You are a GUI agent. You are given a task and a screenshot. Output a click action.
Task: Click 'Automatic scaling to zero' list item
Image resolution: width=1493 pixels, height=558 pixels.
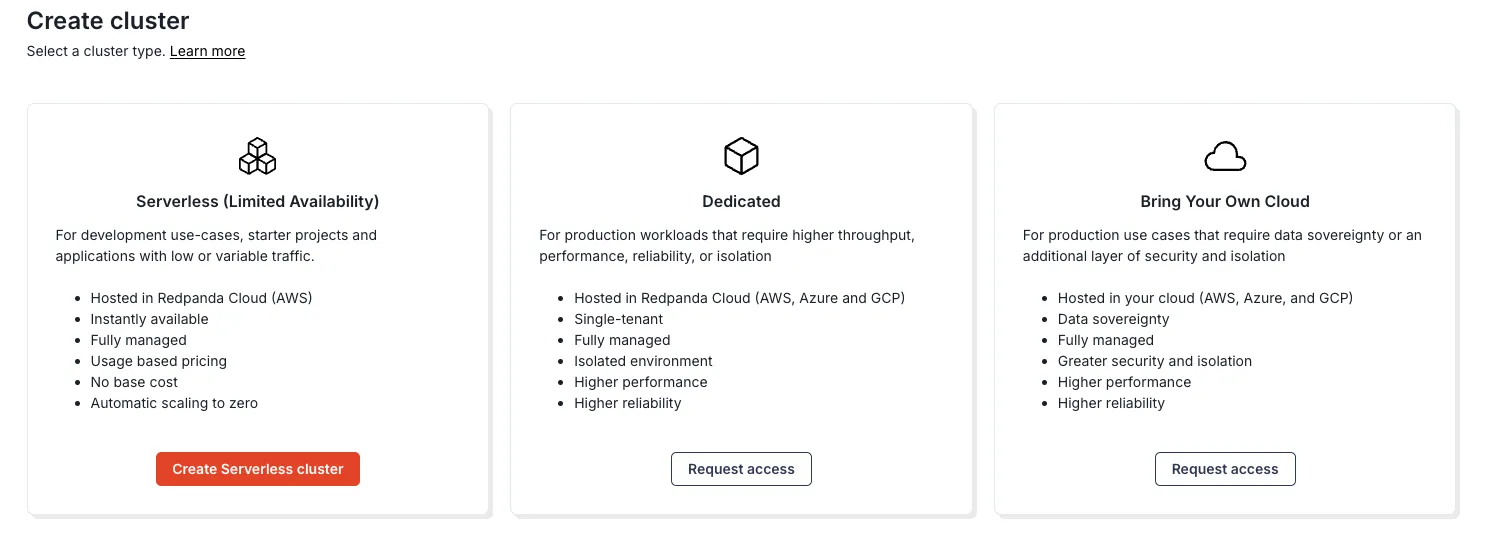tap(174, 403)
